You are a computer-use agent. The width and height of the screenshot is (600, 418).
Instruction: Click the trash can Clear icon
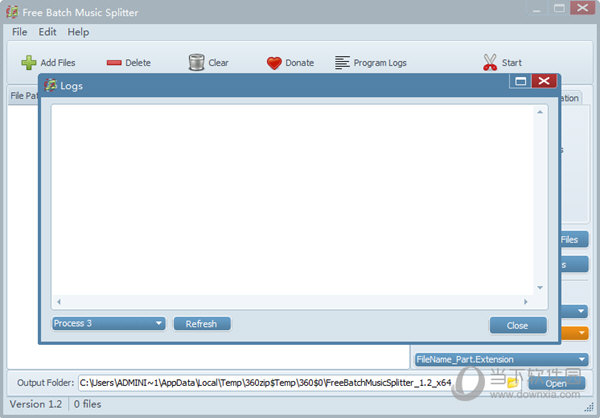pyautogui.click(x=196, y=62)
